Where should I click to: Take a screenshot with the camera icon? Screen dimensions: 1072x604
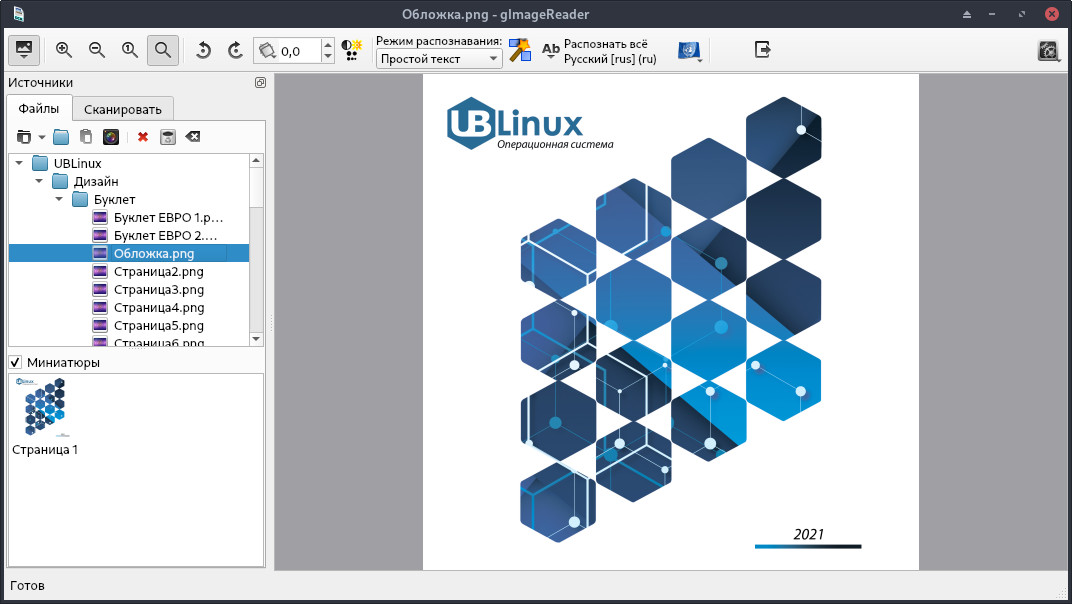click(x=111, y=137)
